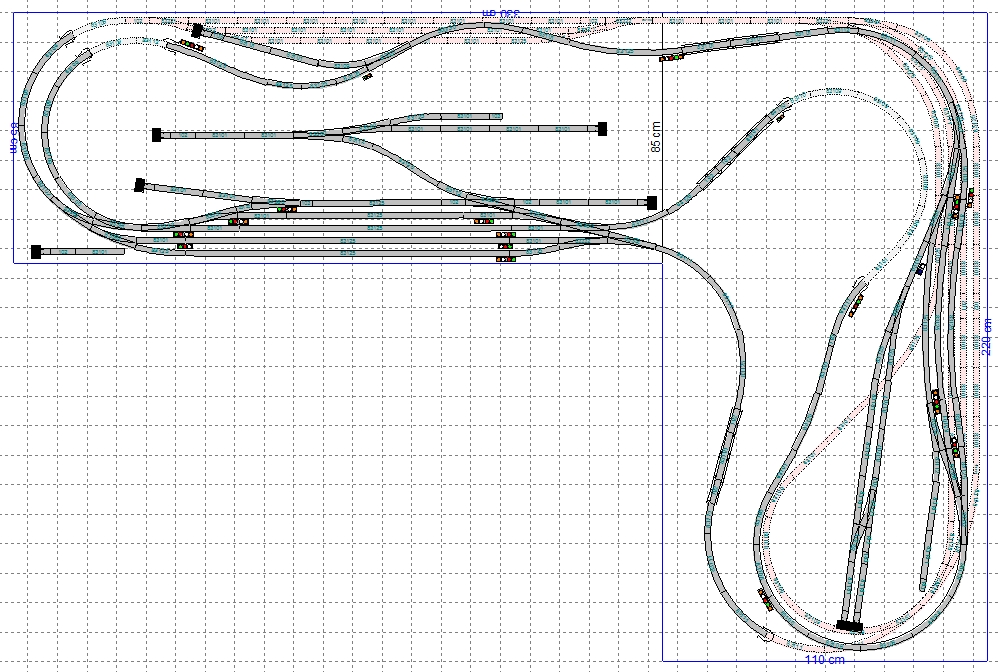
Task: Select the signal on the diagonal inner-loop track
Action: 855,304
